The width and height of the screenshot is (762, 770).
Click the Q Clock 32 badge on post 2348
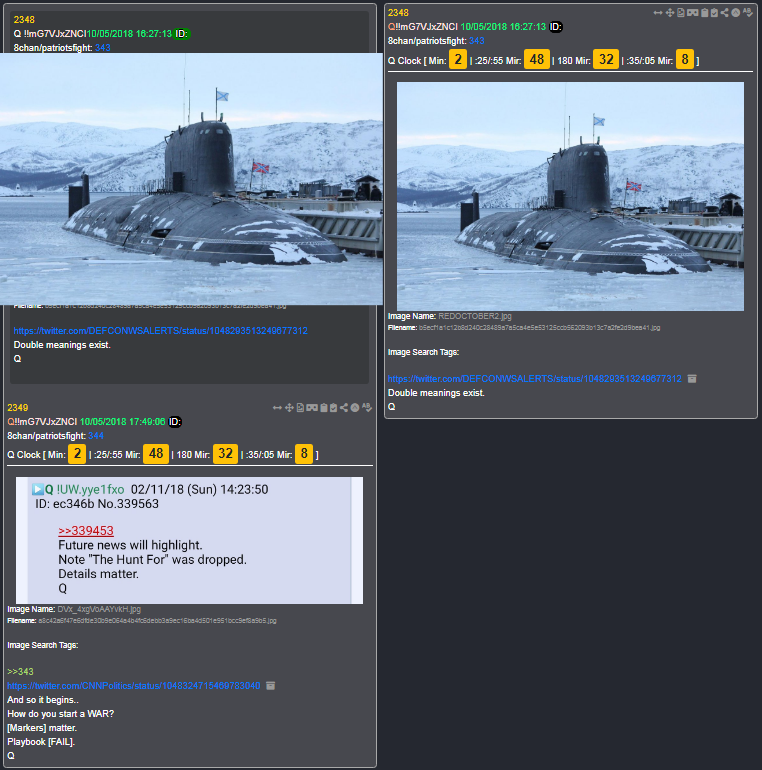606,59
